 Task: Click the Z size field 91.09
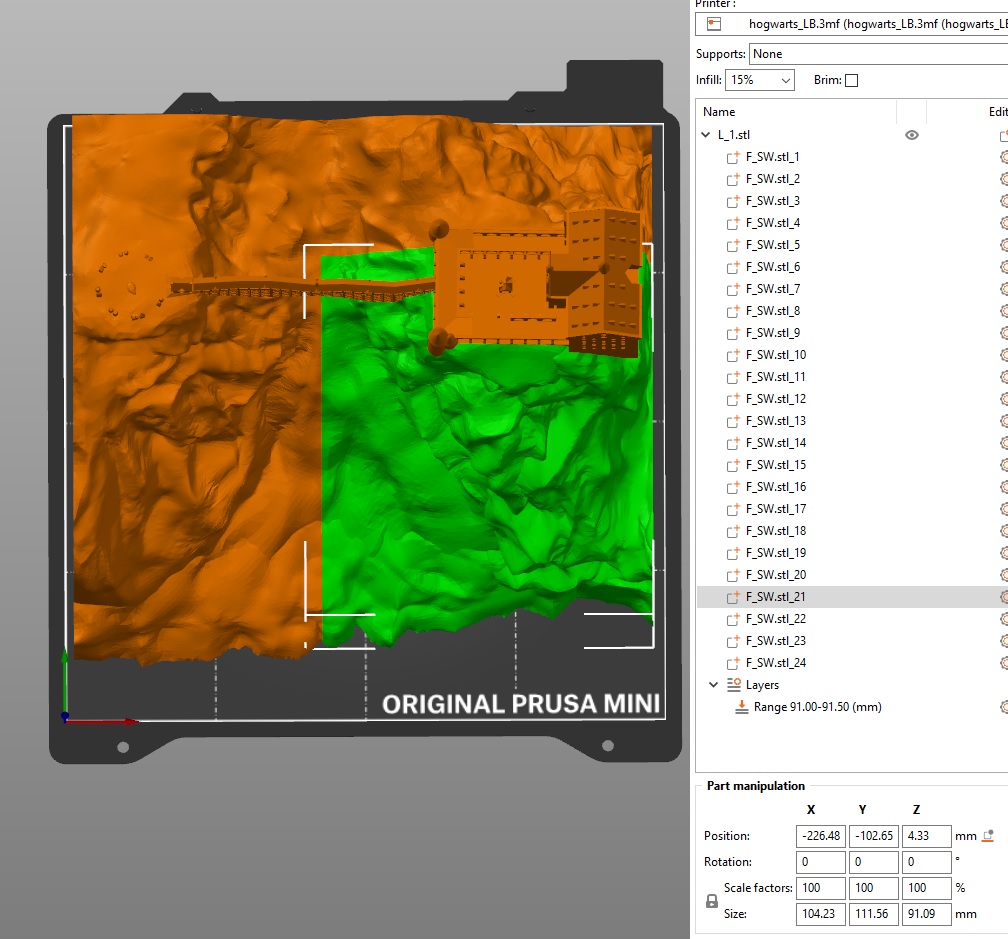(x=926, y=914)
